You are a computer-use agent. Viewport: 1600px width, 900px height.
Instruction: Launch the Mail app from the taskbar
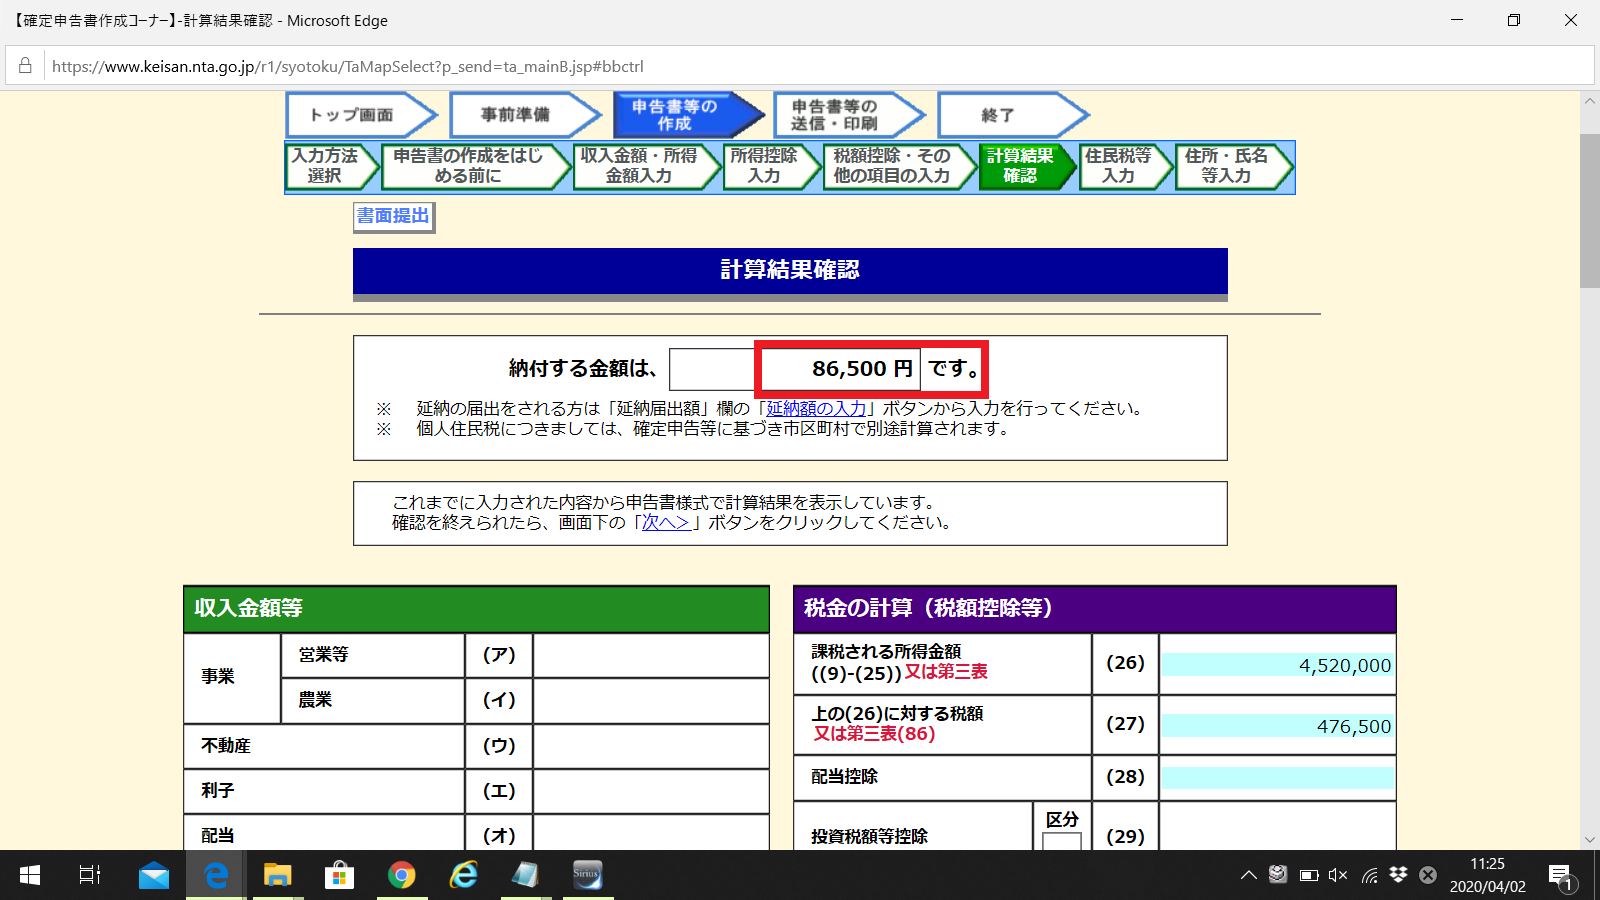point(154,875)
